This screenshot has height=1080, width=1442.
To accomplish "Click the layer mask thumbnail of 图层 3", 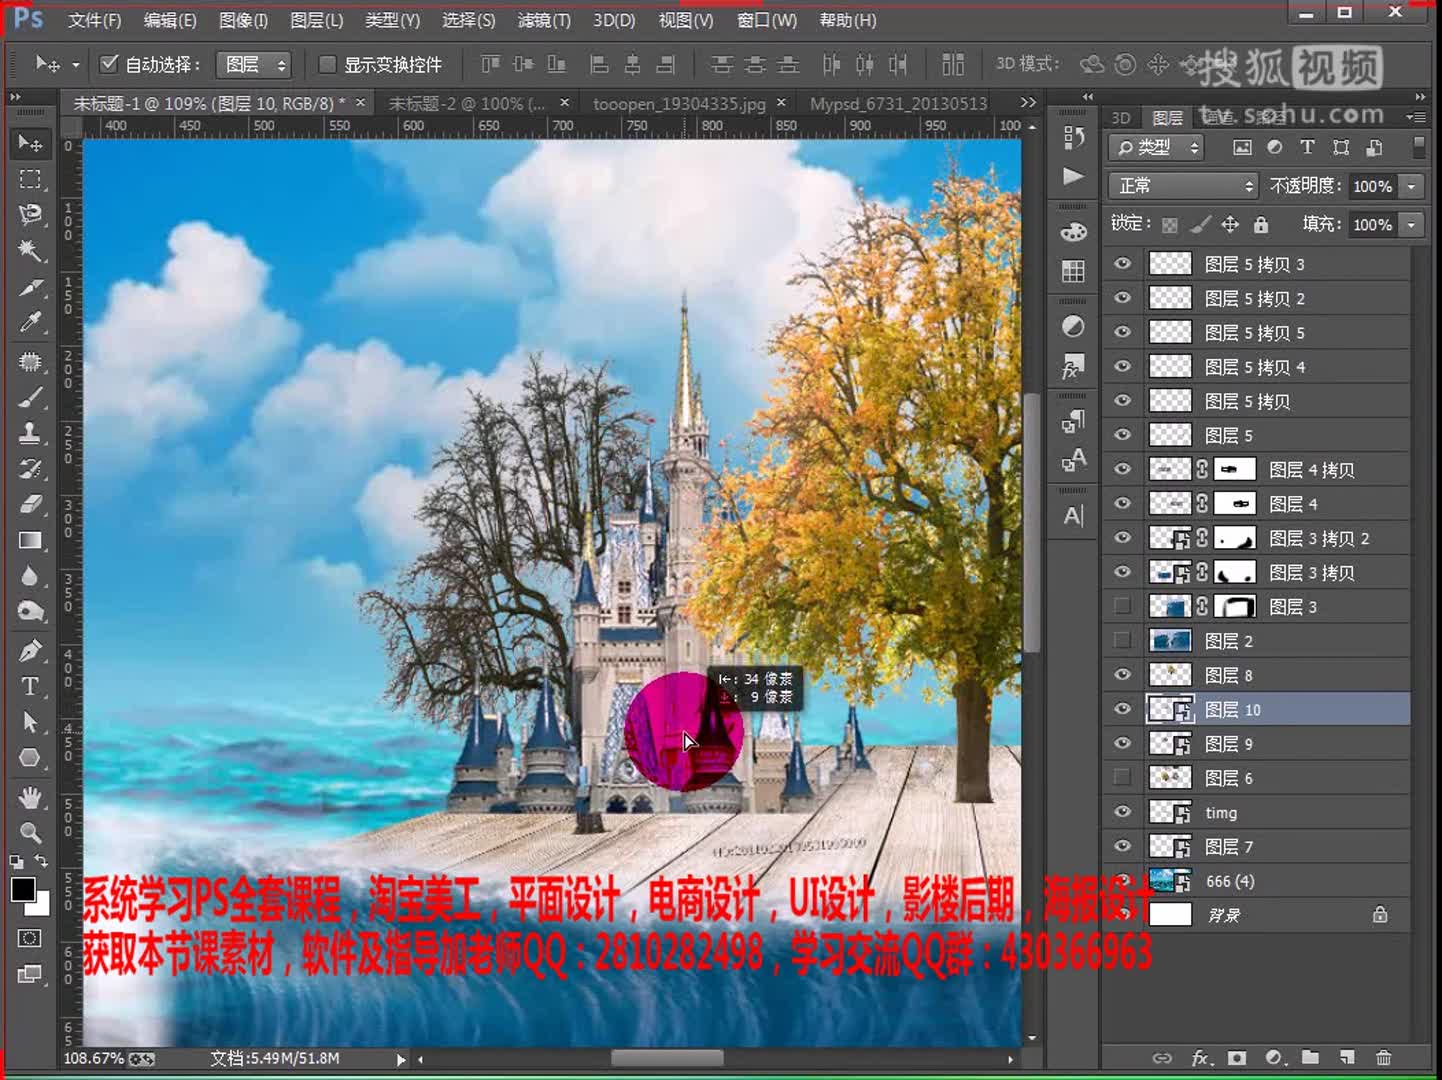I will [x=1235, y=606].
